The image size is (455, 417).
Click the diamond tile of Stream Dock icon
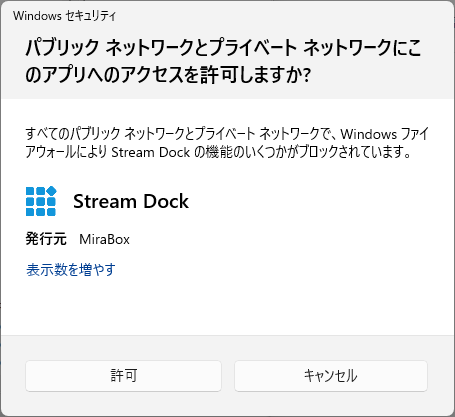point(51,191)
